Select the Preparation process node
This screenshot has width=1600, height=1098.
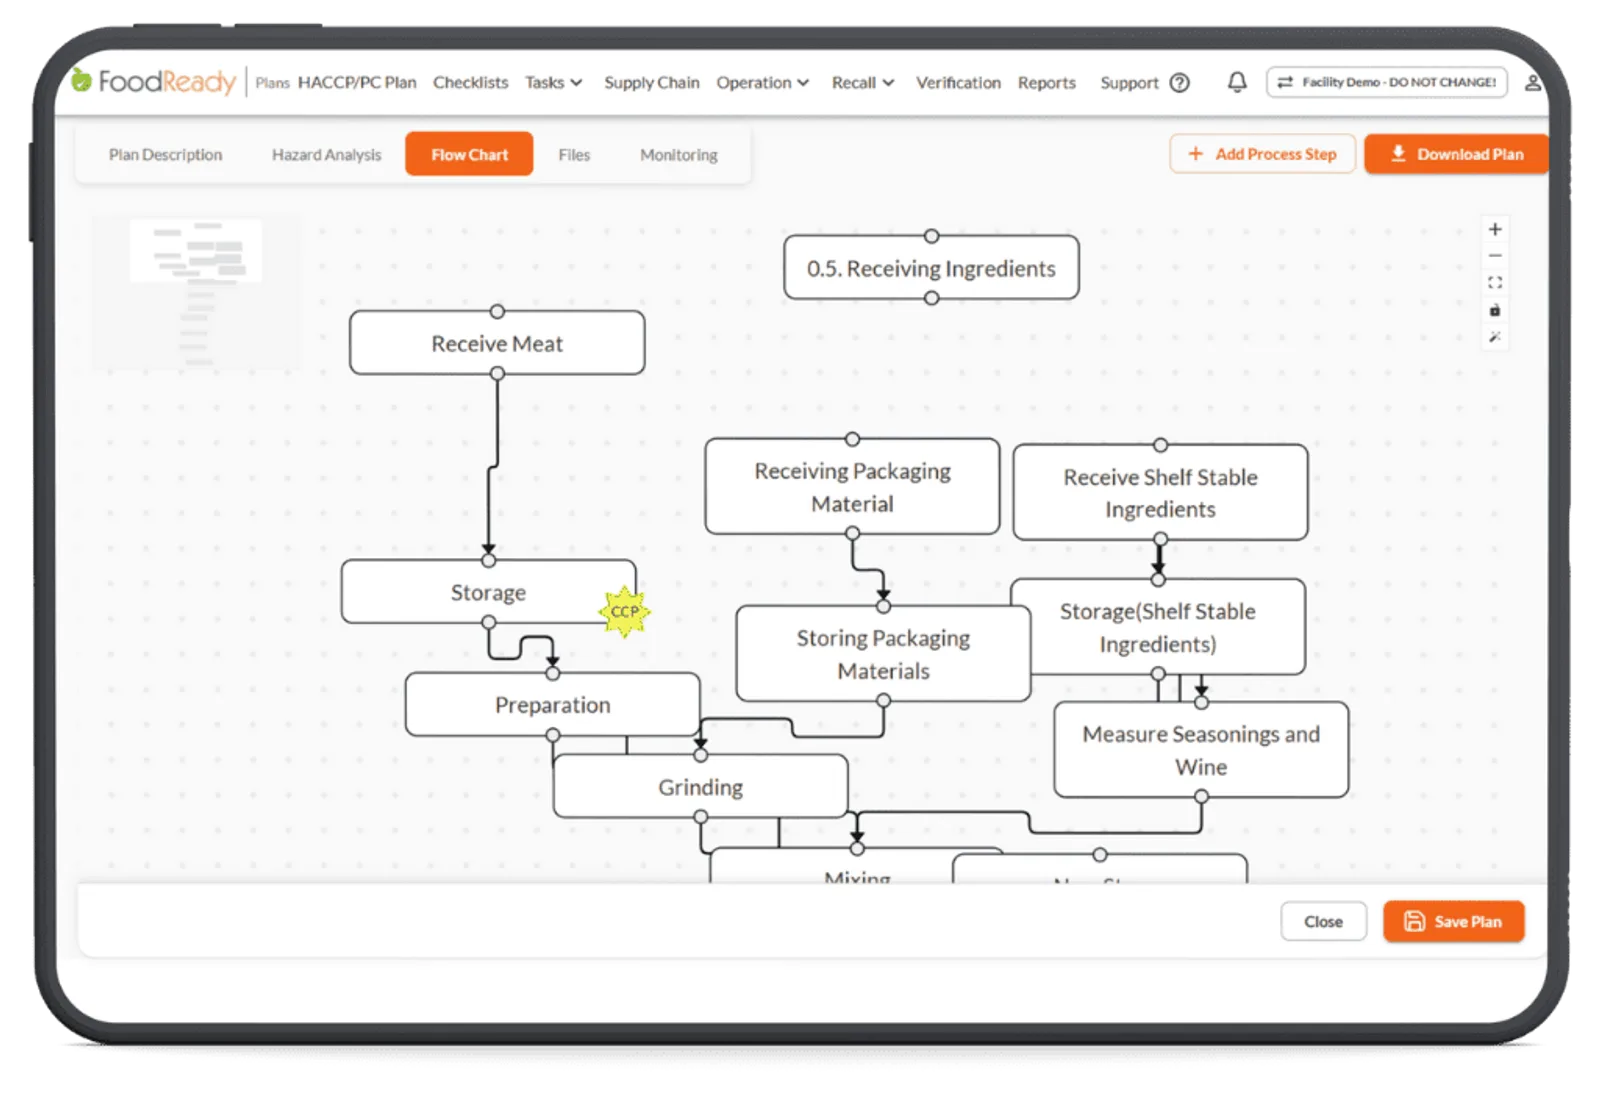click(x=552, y=705)
